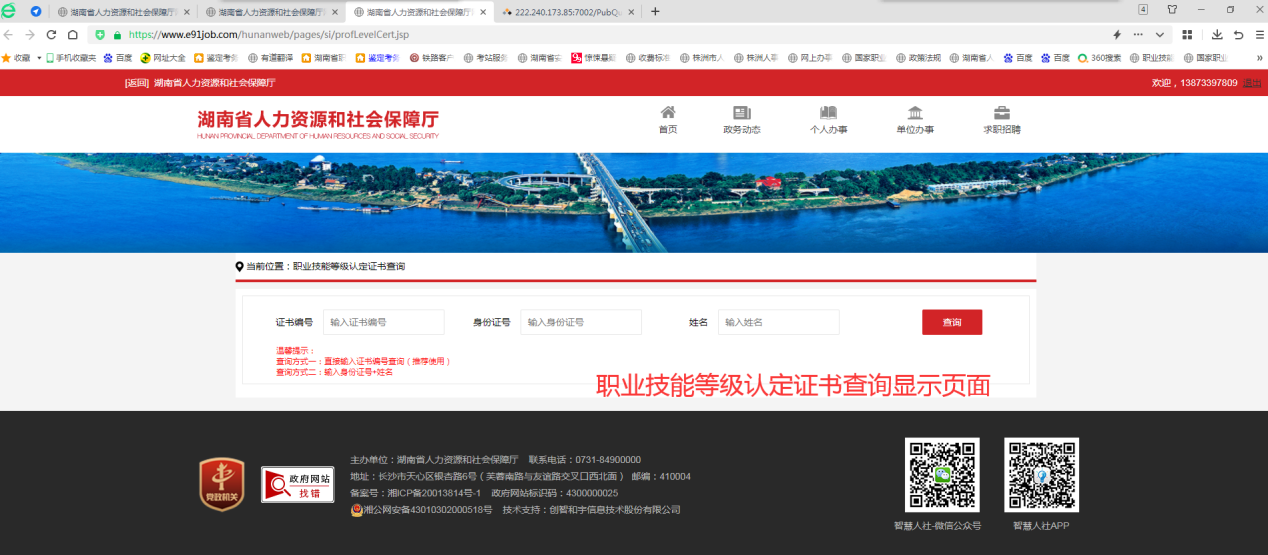The image size is (1268, 555).
Task: Click the 首页 home icon
Action: (x=667, y=113)
